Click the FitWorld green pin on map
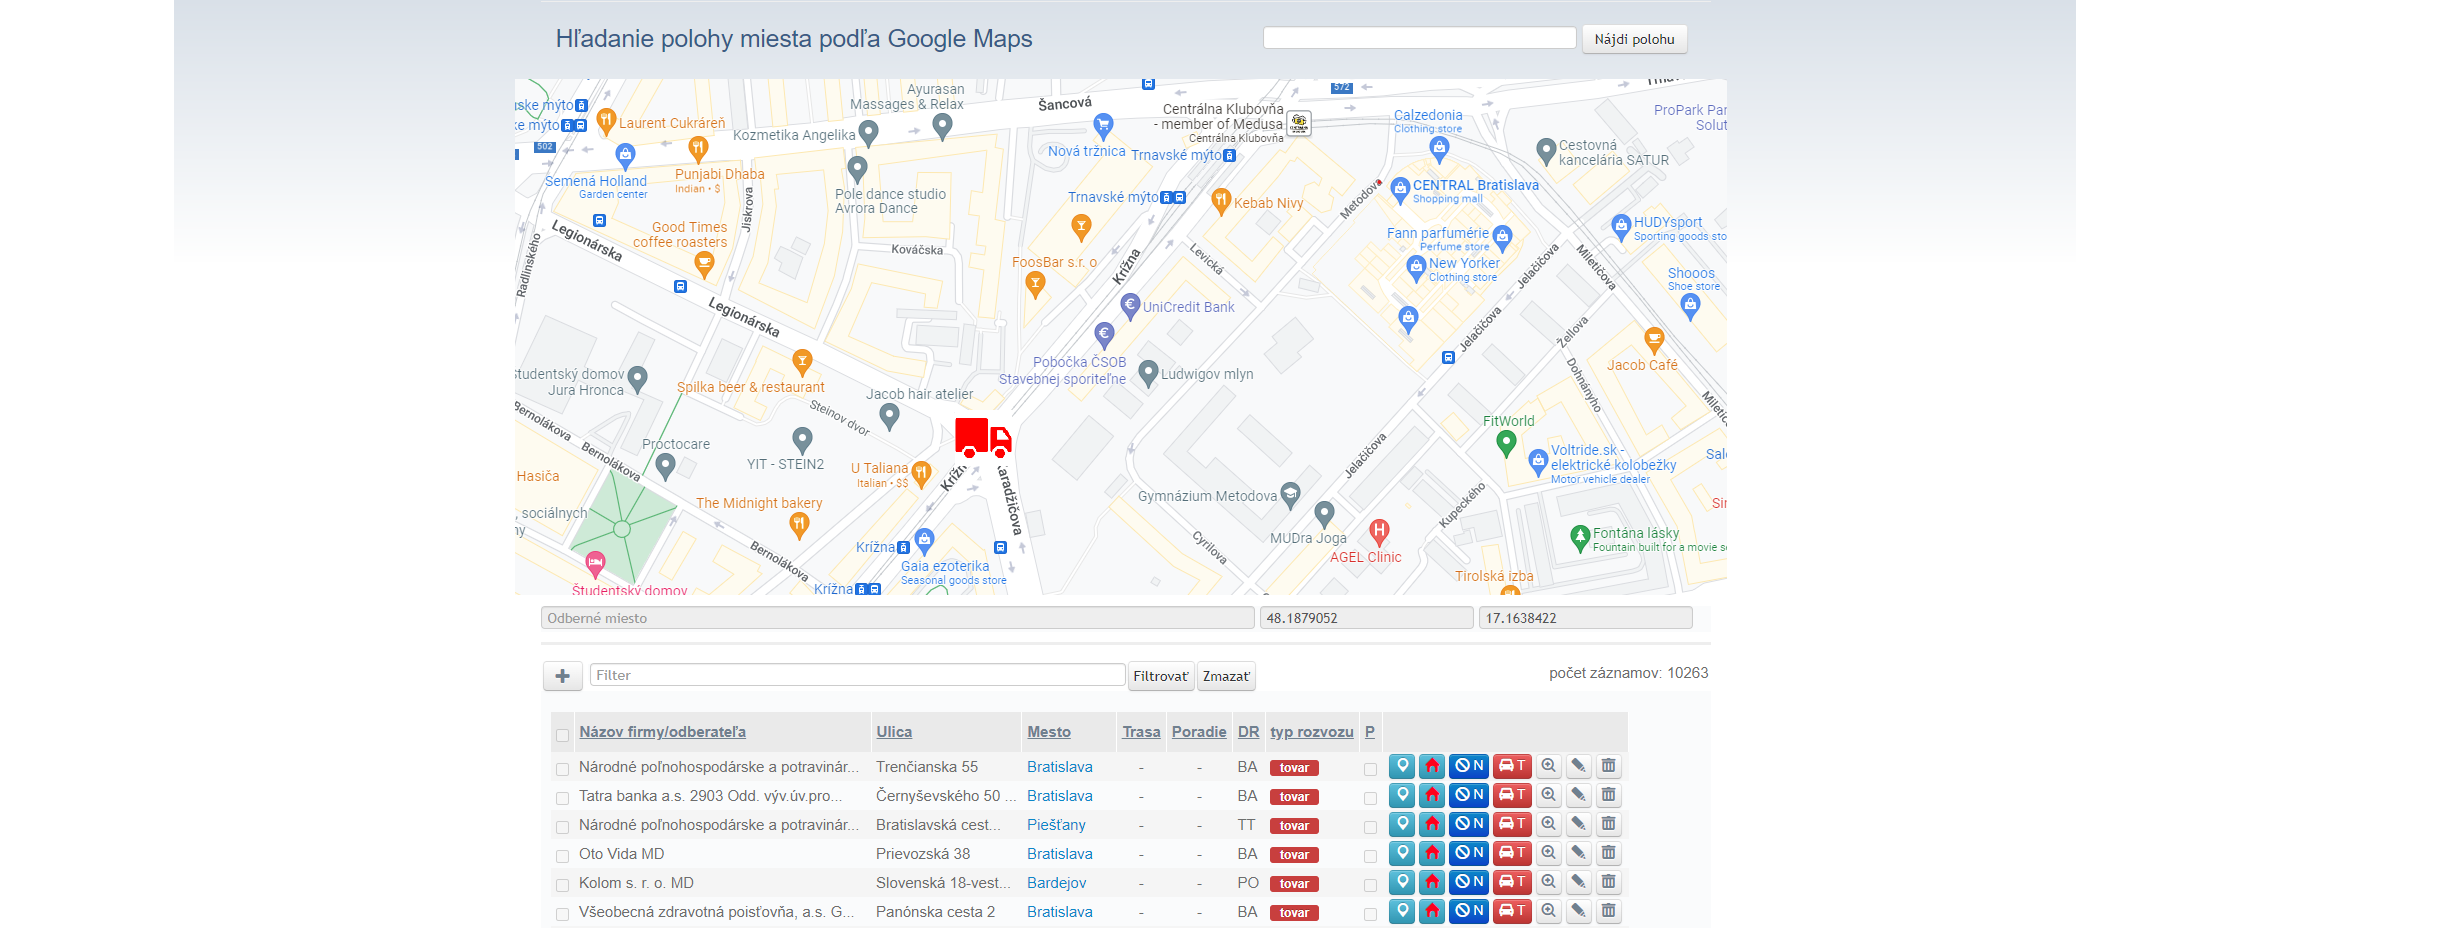 tap(1506, 444)
